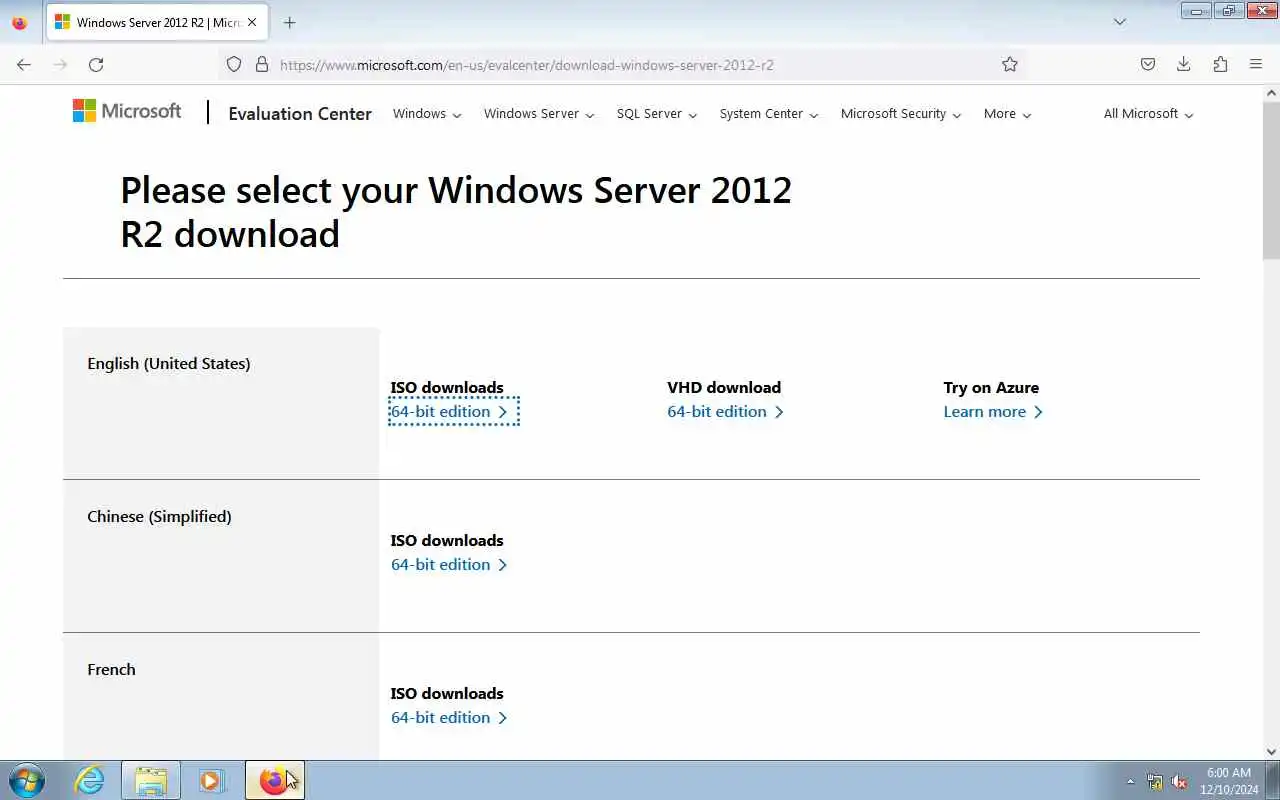The image size is (1280, 800).
Task: Open the Save to Pocket icon
Action: 1148,64
